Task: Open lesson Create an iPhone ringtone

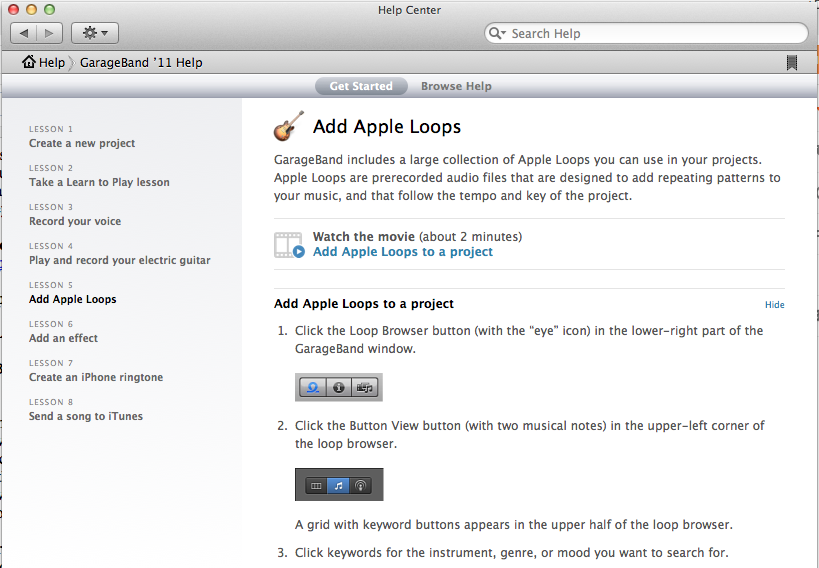Action: pyautogui.click(x=96, y=377)
